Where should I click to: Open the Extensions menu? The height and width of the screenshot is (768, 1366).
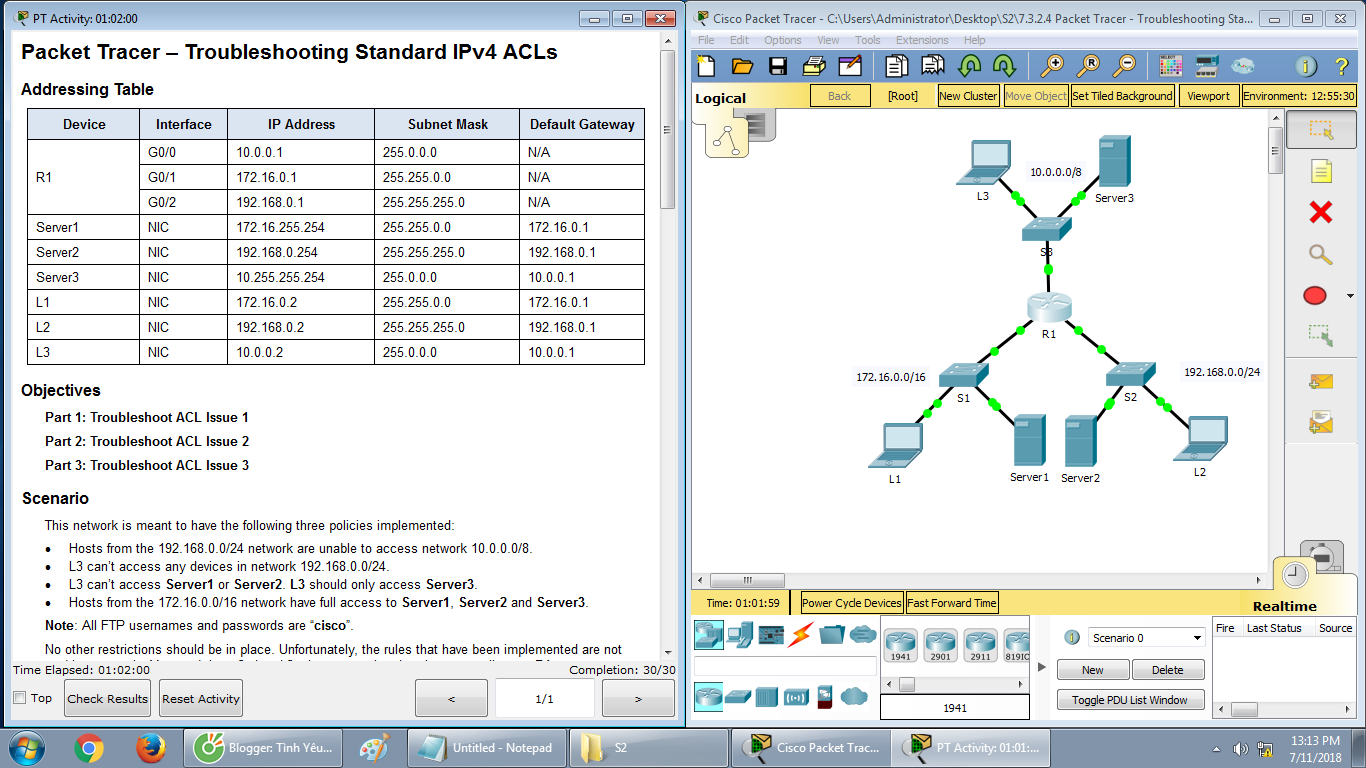[922, 40]
